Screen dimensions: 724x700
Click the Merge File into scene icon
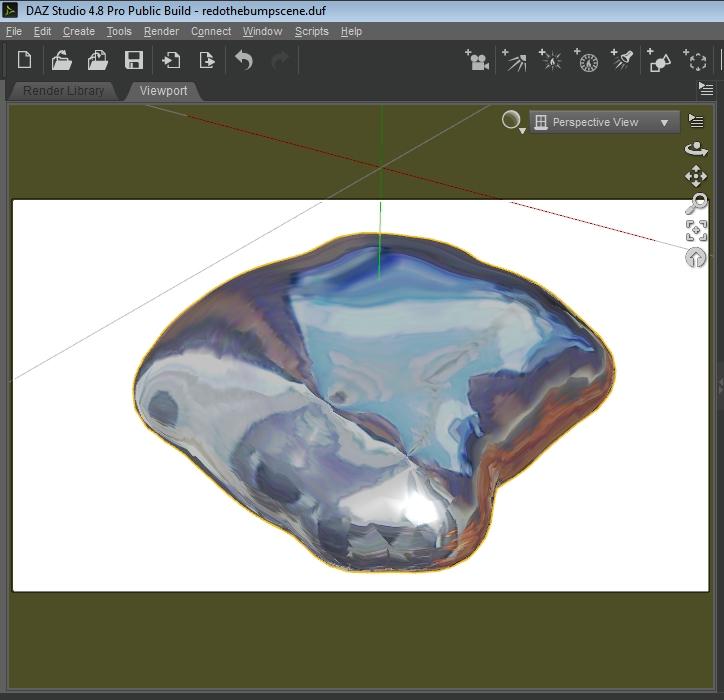click(97, 60)
